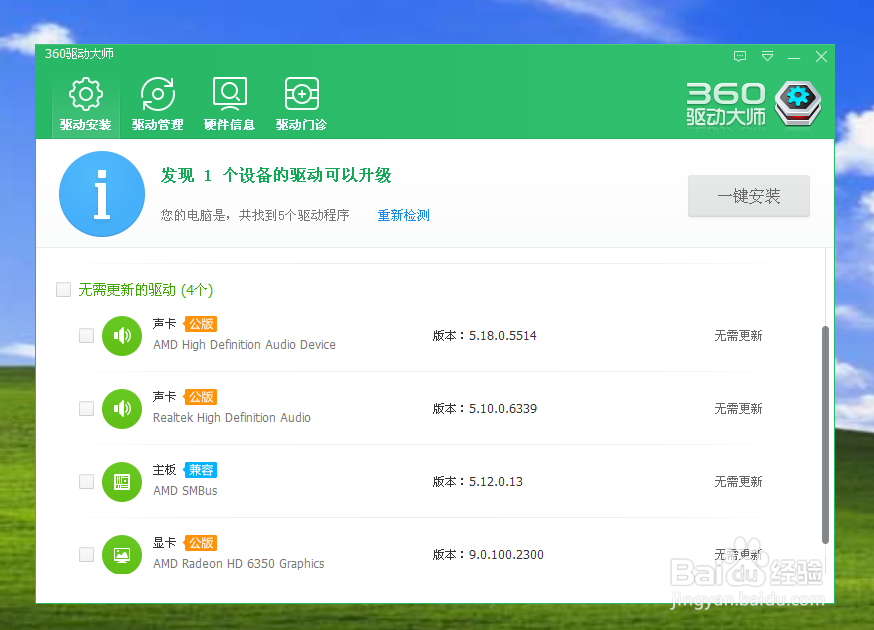Viewport: 874px width, 630px height.
Task: Select the AMD SMBus checkbox
Action: point(86,482)
